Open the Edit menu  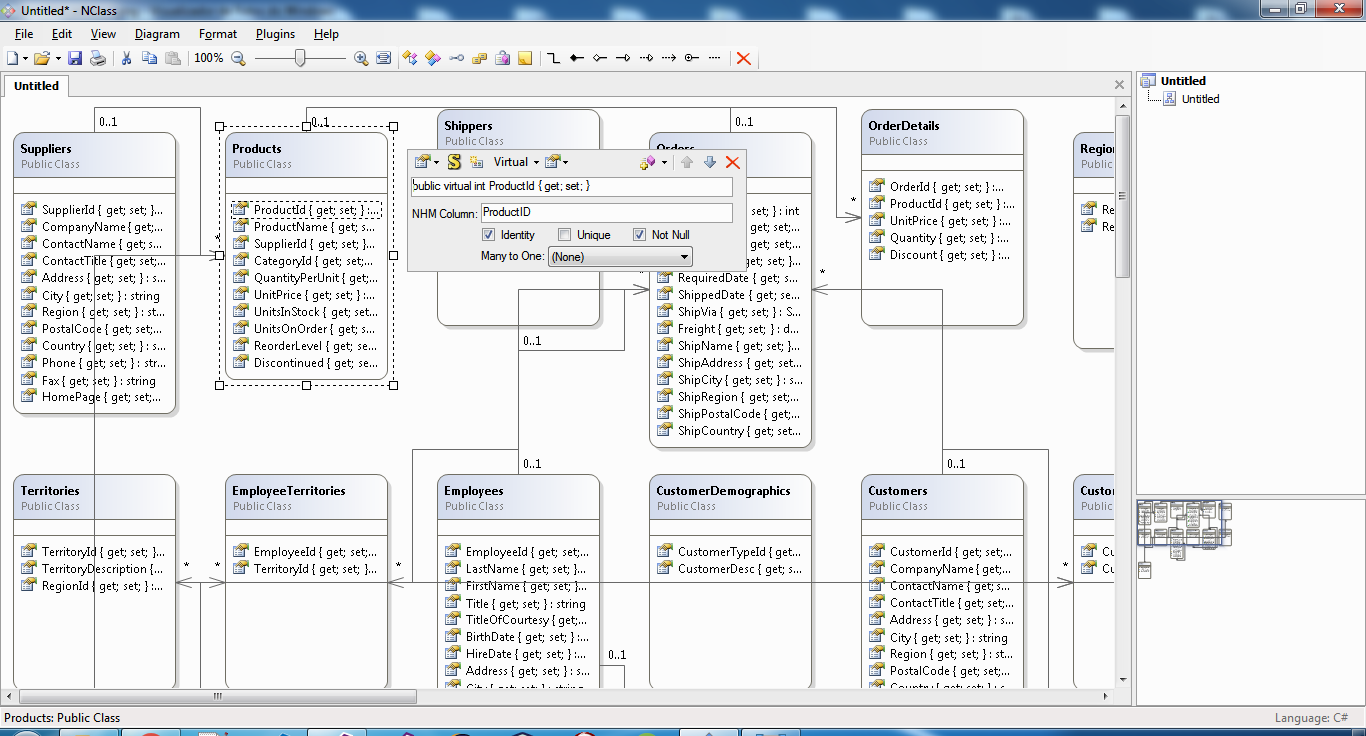[62, 34]
